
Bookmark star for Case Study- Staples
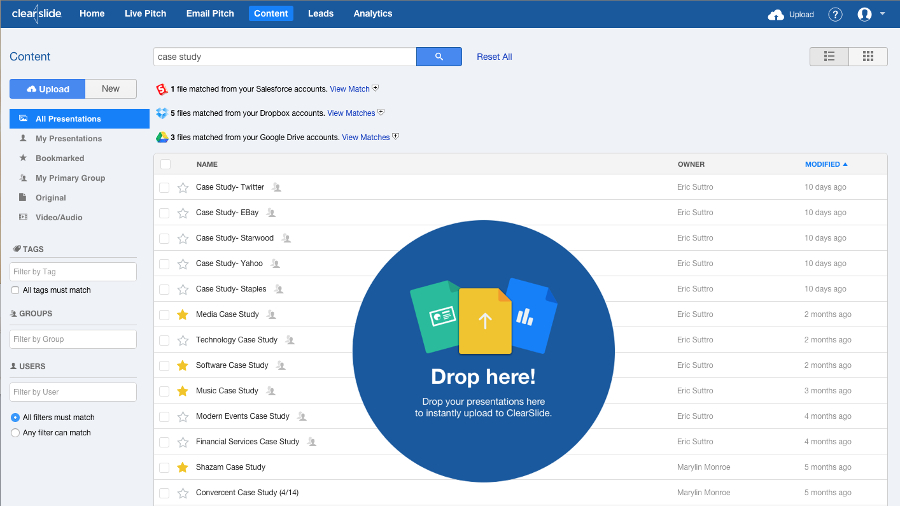183,290
